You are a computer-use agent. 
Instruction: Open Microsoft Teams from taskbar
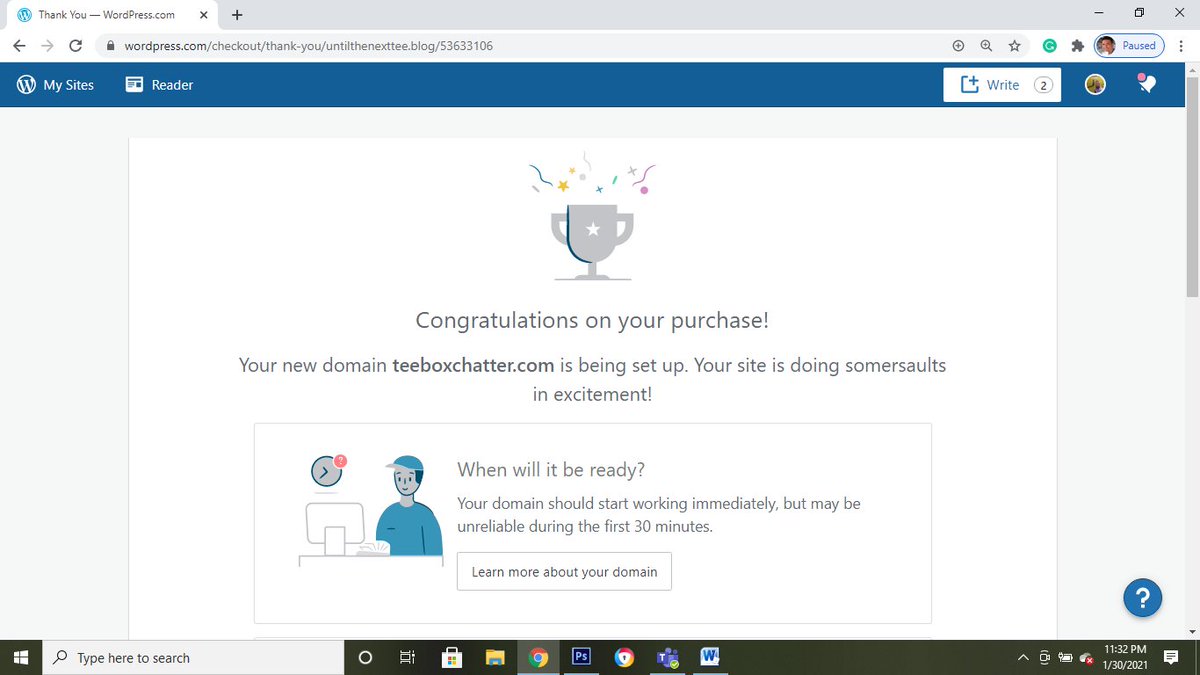[x=667, y=657]
